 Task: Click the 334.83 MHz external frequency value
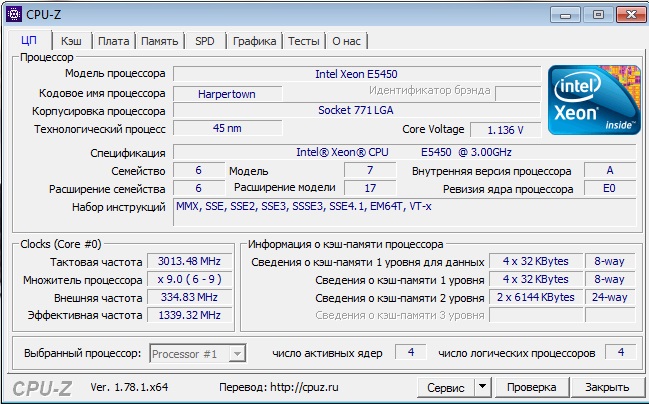click(x=189, y=297)
